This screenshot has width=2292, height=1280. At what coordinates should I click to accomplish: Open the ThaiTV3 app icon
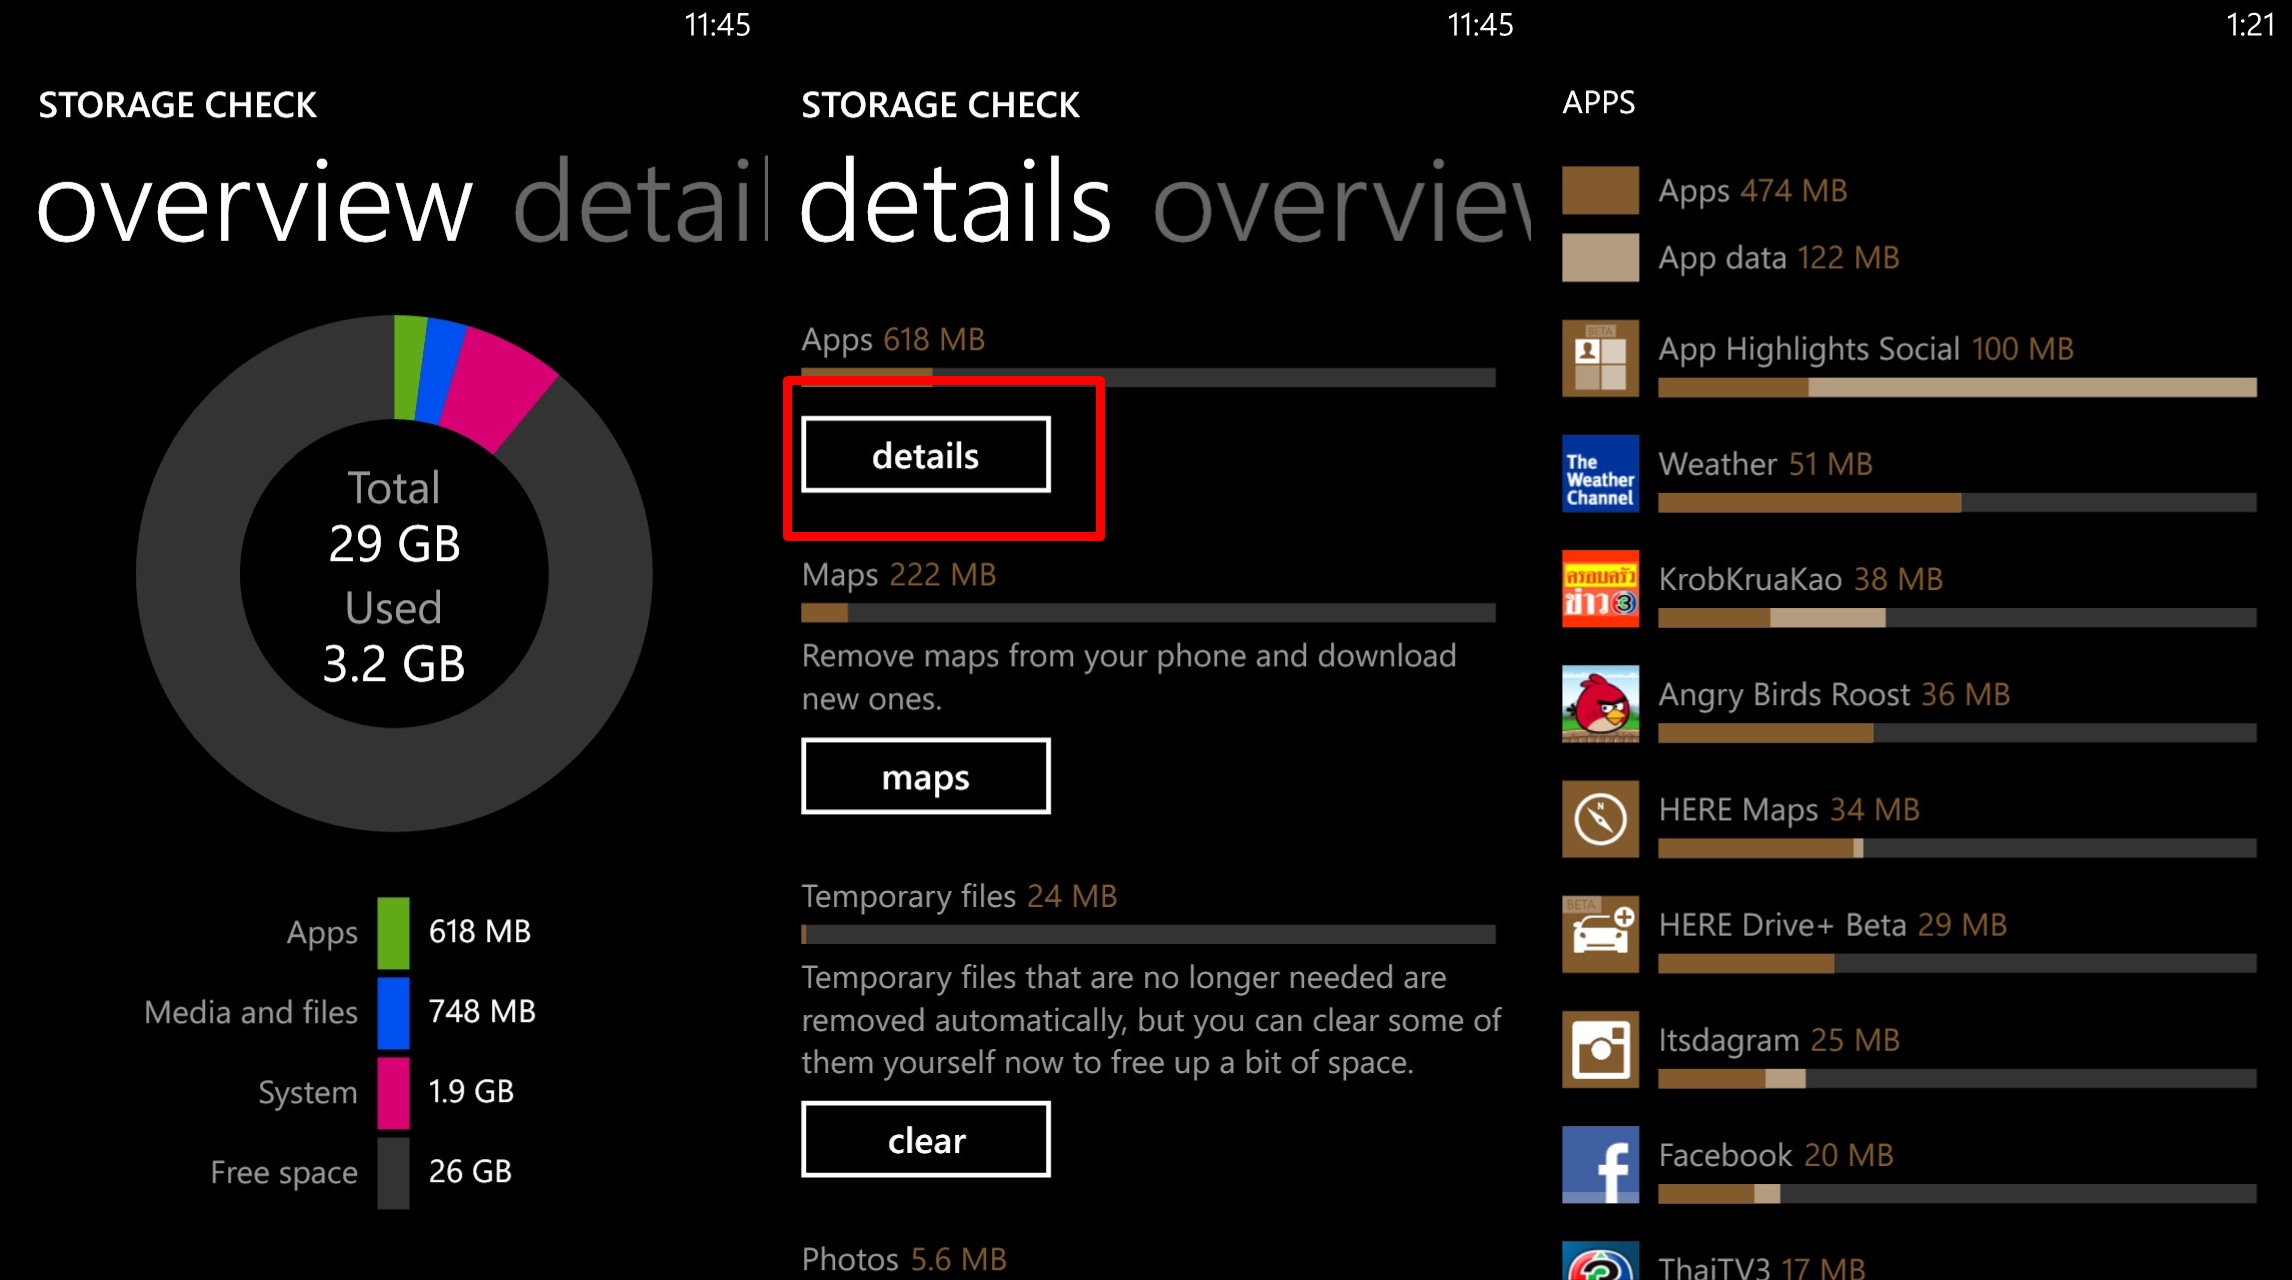1600,1261
